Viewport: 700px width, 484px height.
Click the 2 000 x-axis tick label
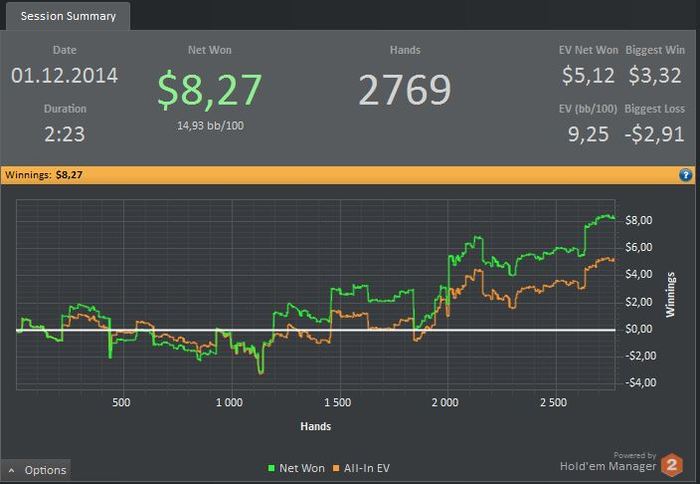(445, 402)
